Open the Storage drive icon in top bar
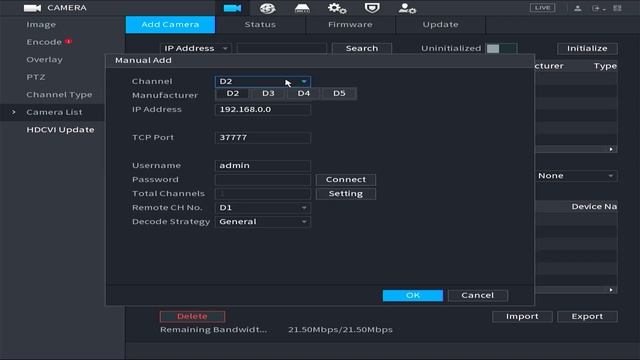Screen dimensions: 640x360 tap(302, 8)
